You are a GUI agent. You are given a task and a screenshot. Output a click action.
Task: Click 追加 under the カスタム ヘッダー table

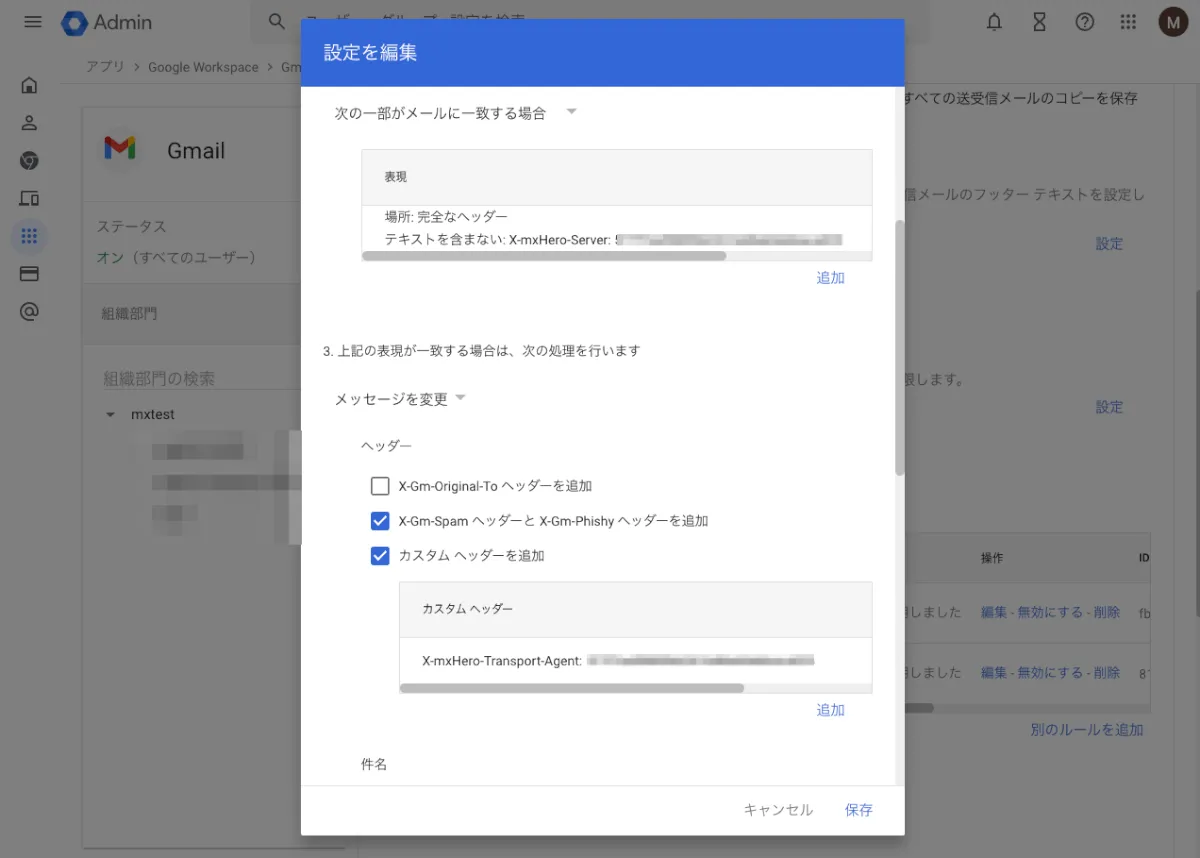pyautogui.click(x=831, y=710)
